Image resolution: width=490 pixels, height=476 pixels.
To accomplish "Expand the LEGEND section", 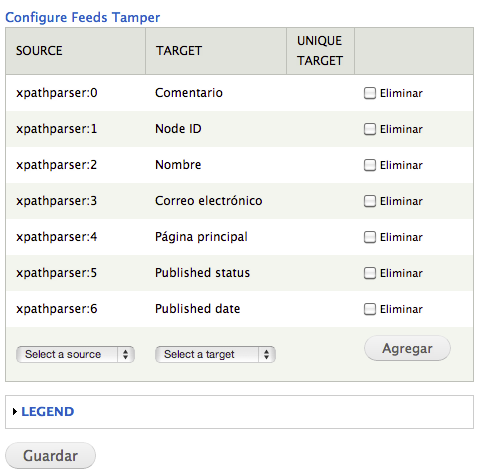I will [x=47, y=412].
